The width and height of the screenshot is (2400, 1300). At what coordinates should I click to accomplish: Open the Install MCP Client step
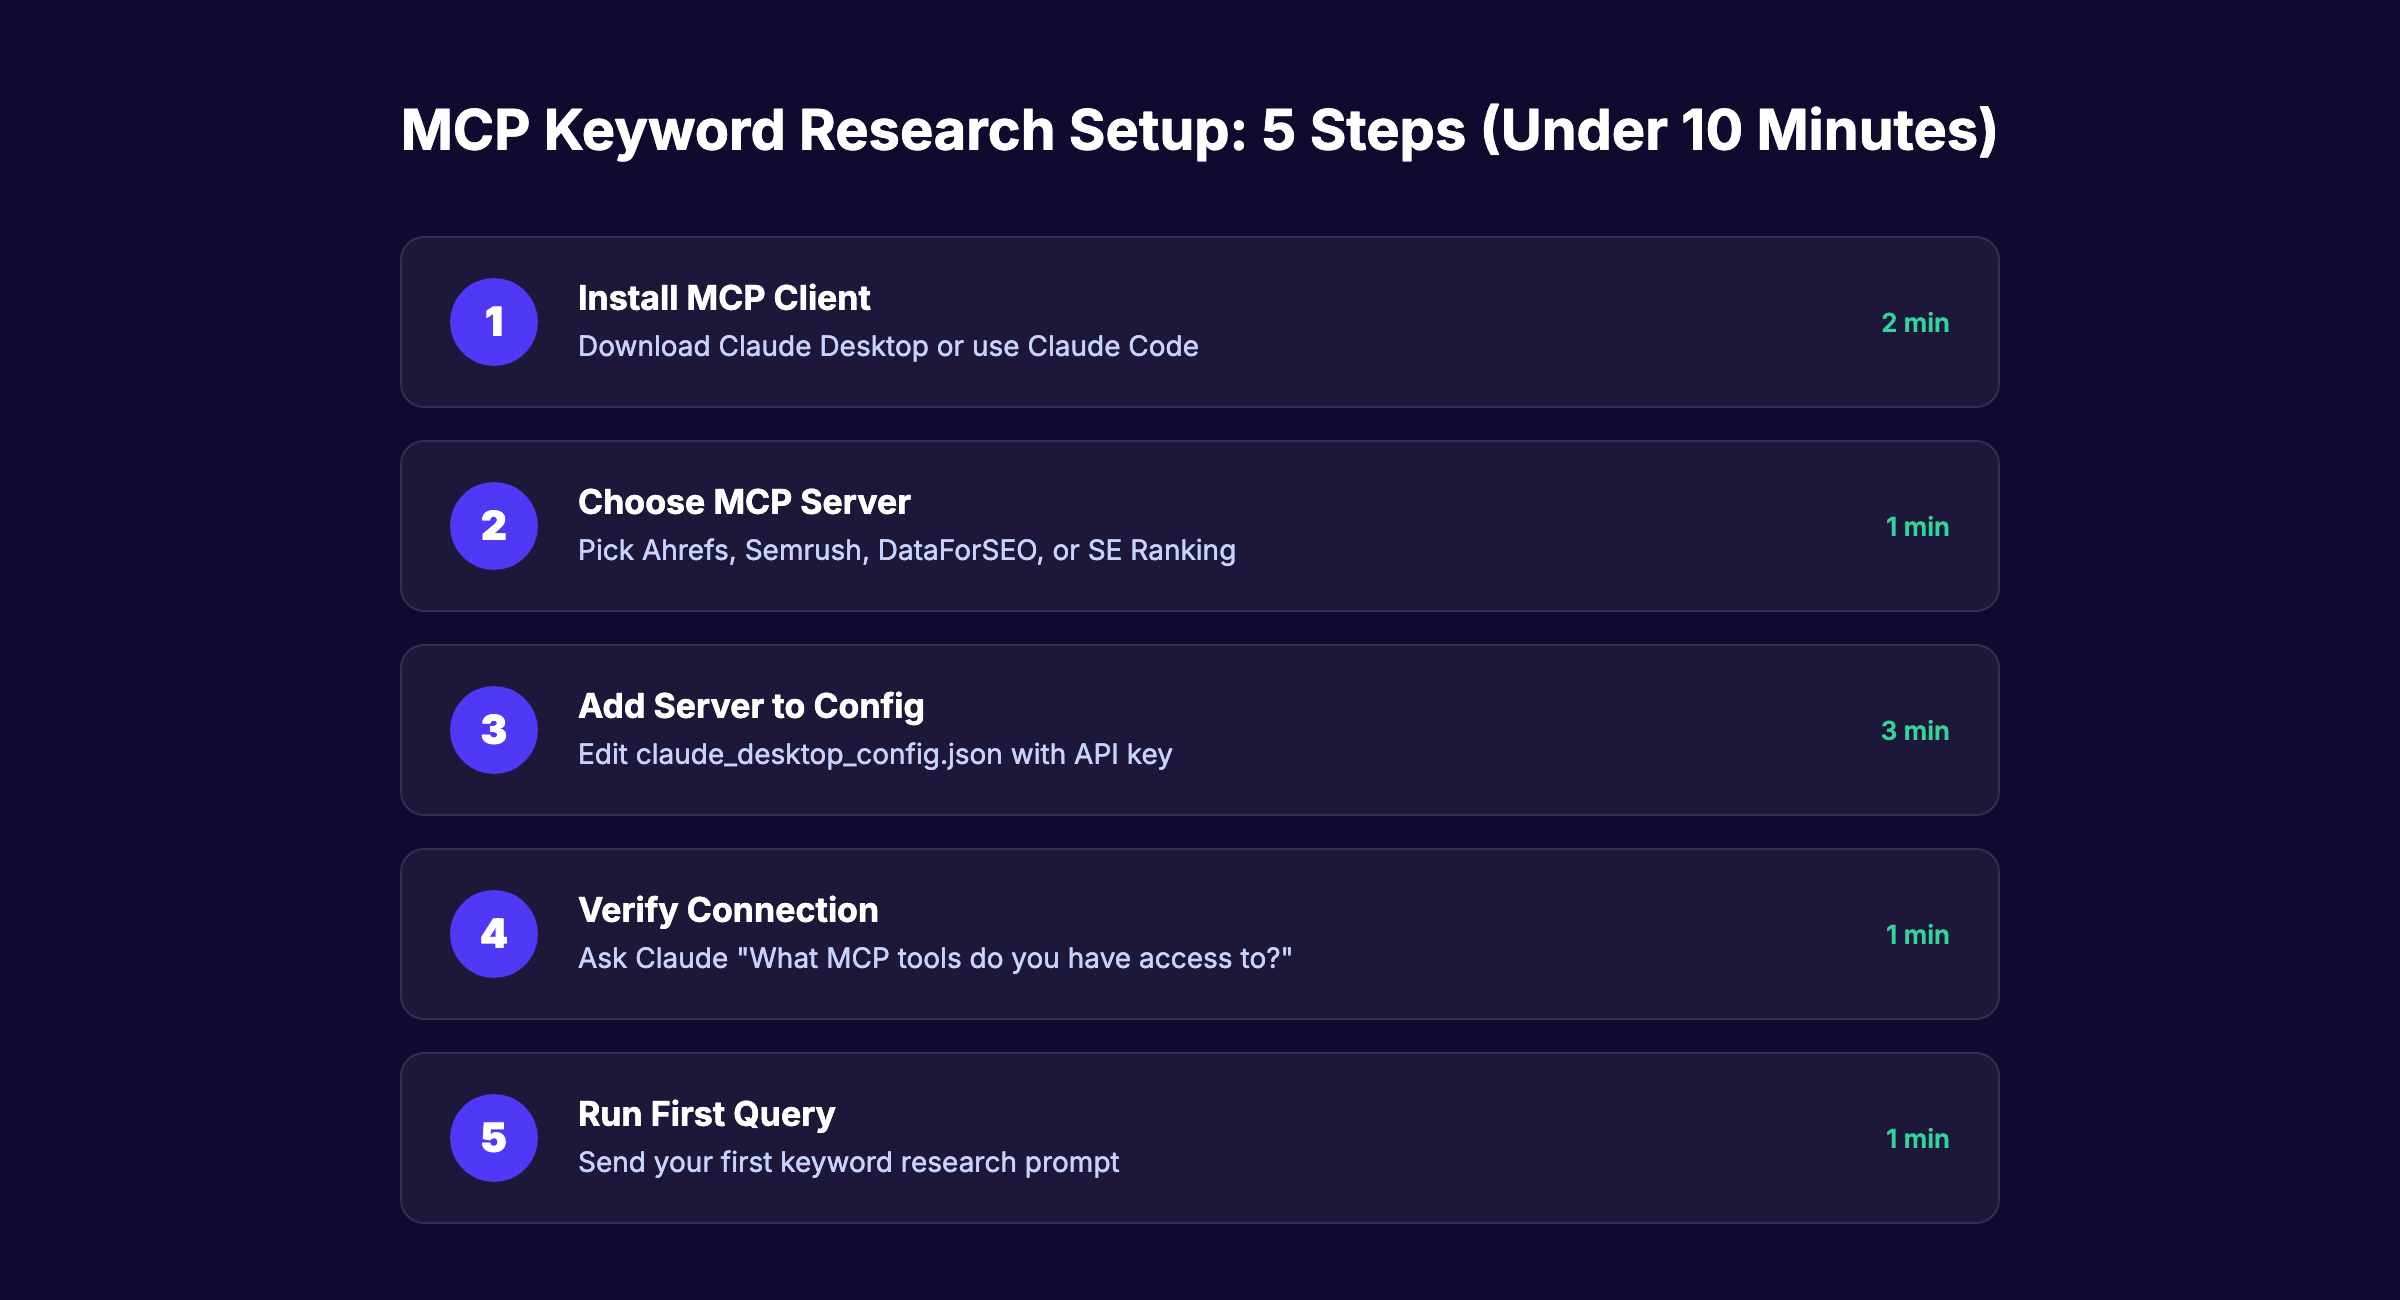point(723,297)
